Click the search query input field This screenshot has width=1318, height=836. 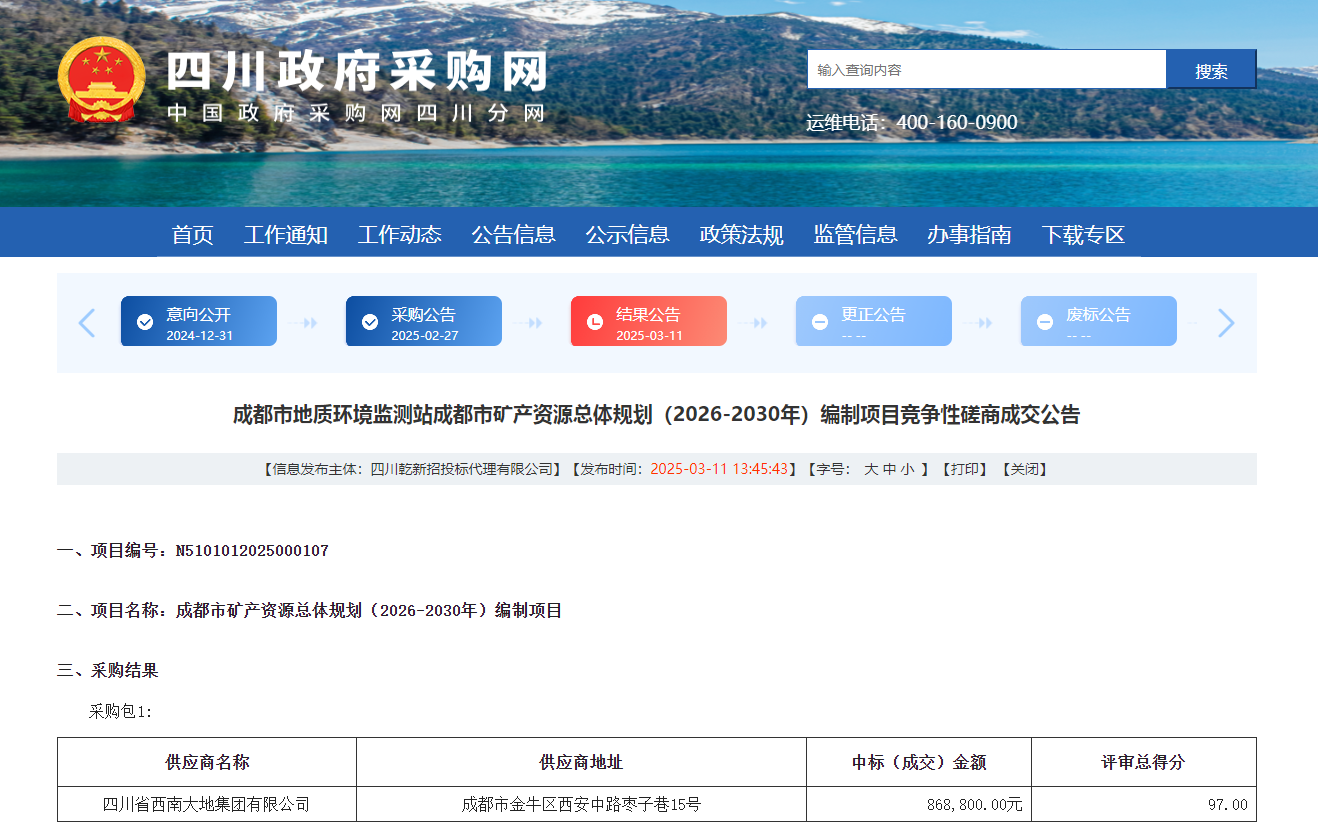(986, 70)
